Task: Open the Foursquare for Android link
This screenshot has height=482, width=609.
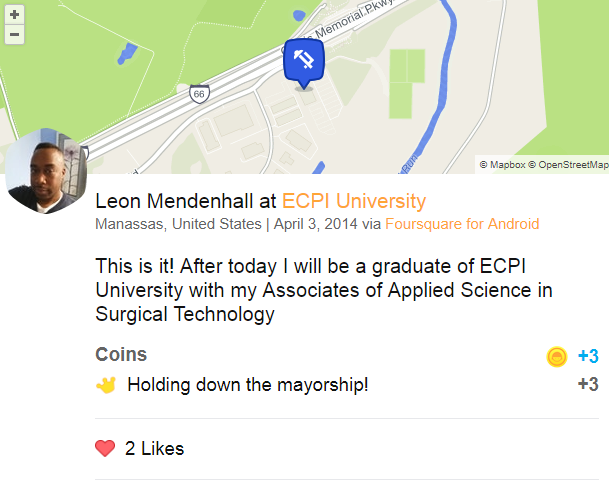Action: click(x=462, y=224)
